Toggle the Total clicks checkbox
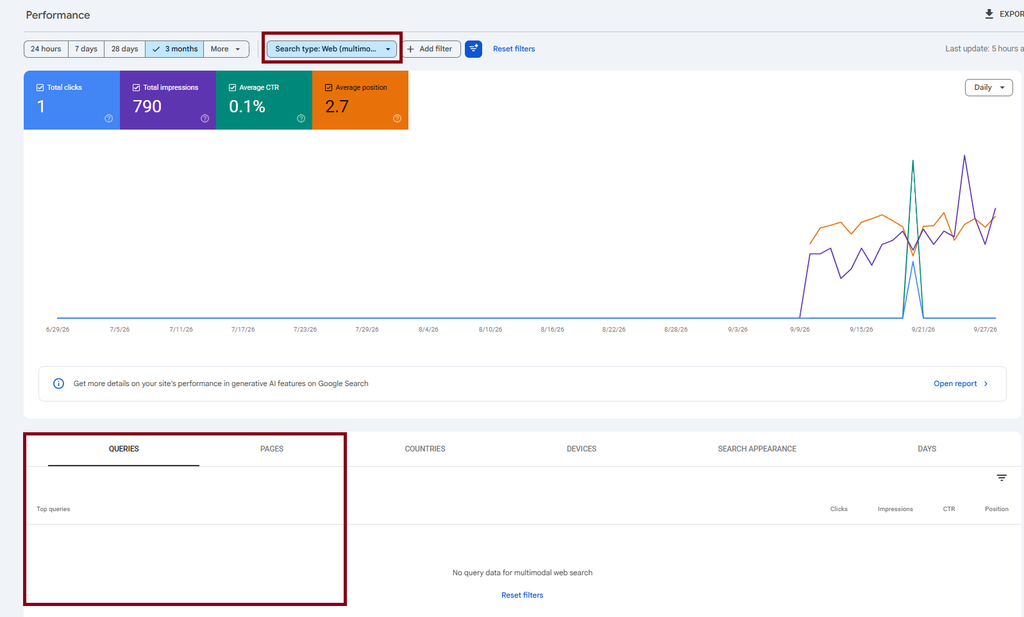1024x617 pixels. (x=40, y=87)
